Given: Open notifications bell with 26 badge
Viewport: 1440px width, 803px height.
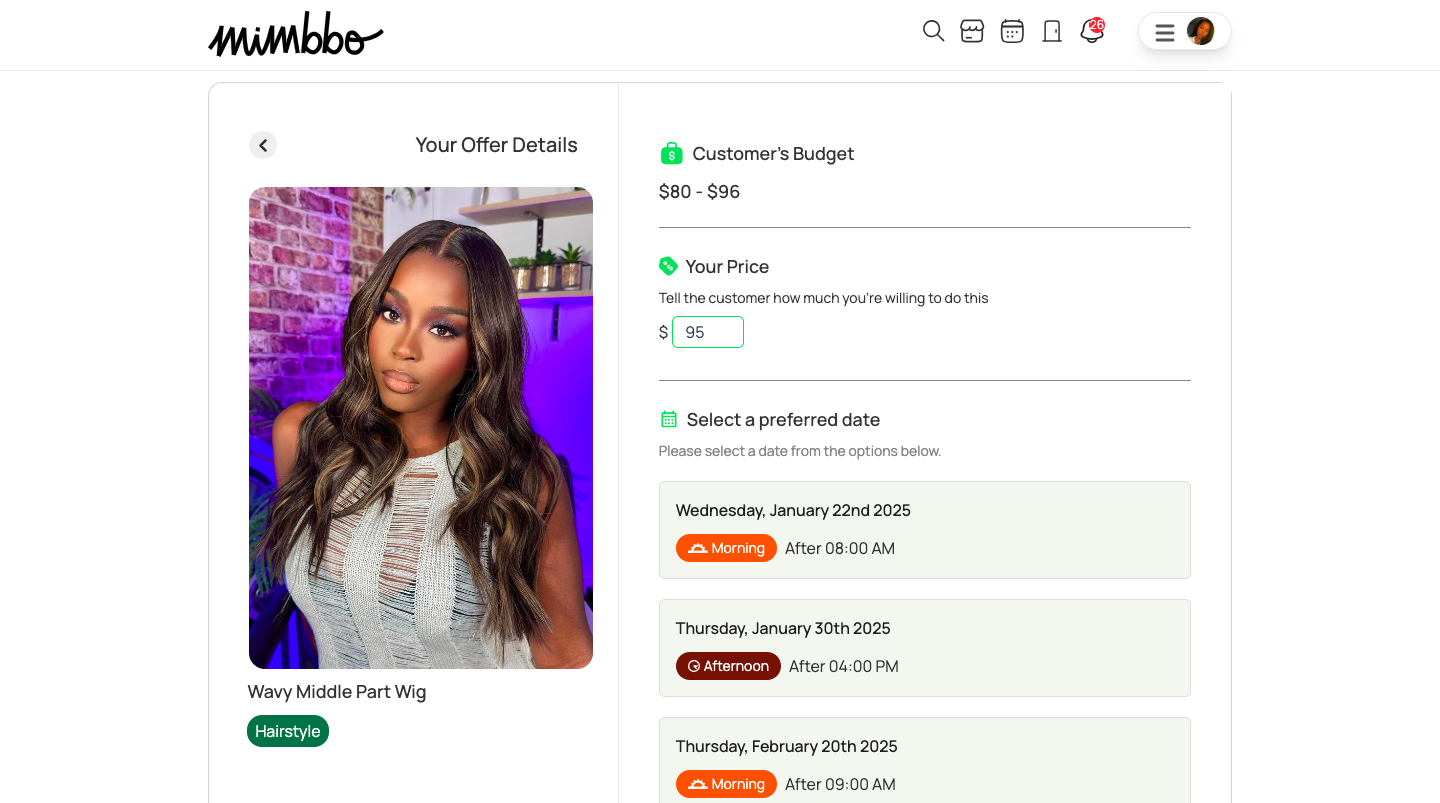Looking at the screenshot, I should coord(1092,31).
